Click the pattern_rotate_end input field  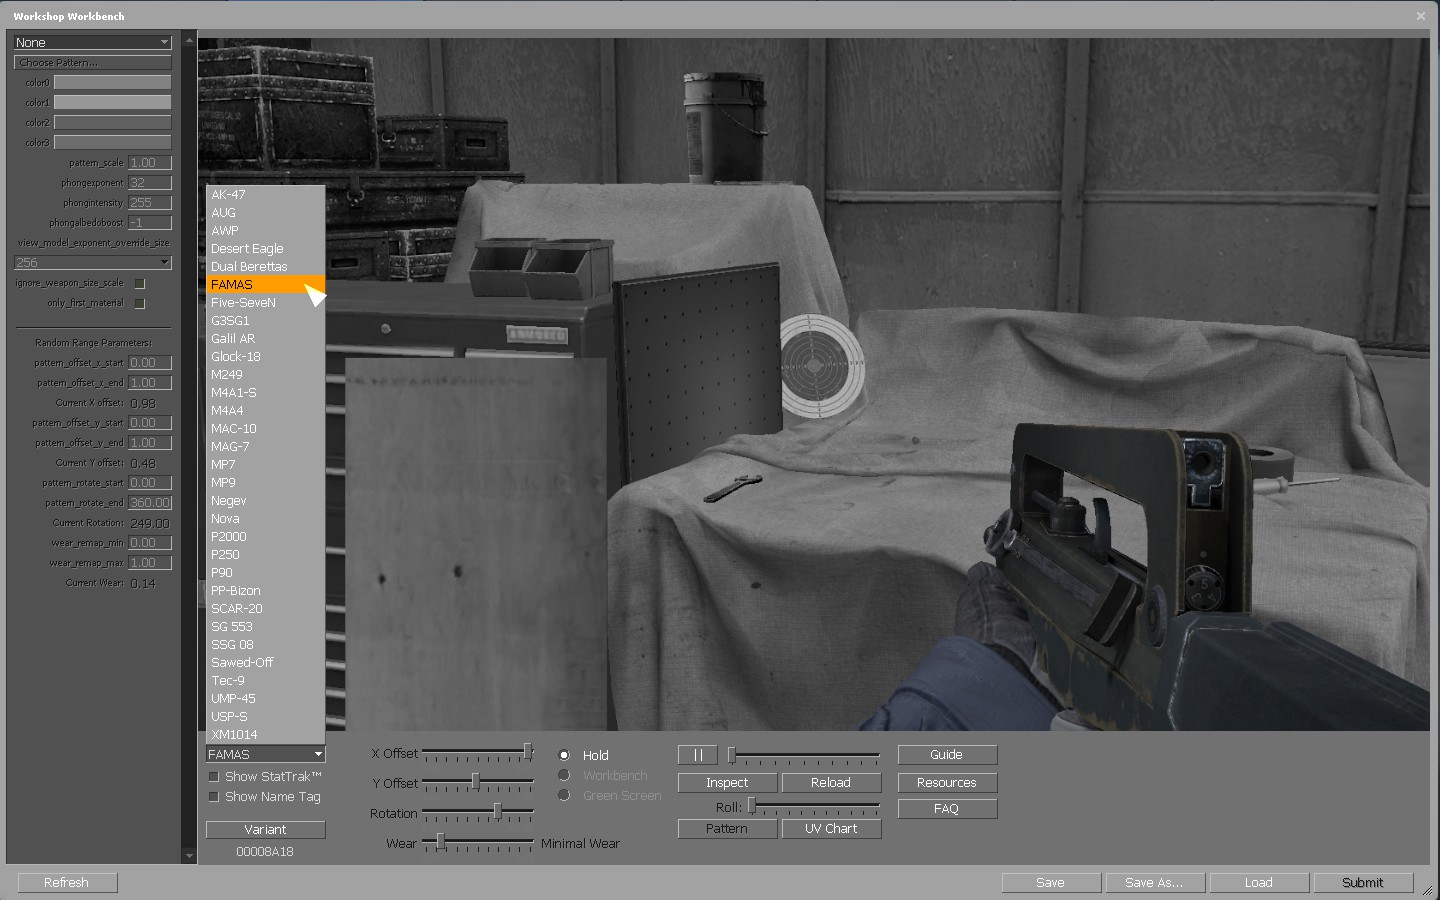click(150, 502)
